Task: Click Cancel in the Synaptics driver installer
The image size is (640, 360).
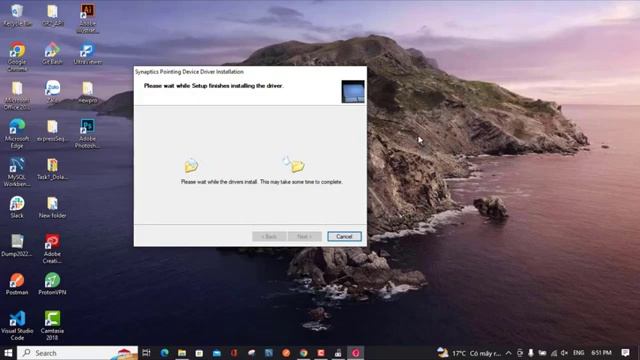Action: pos(344,236)
